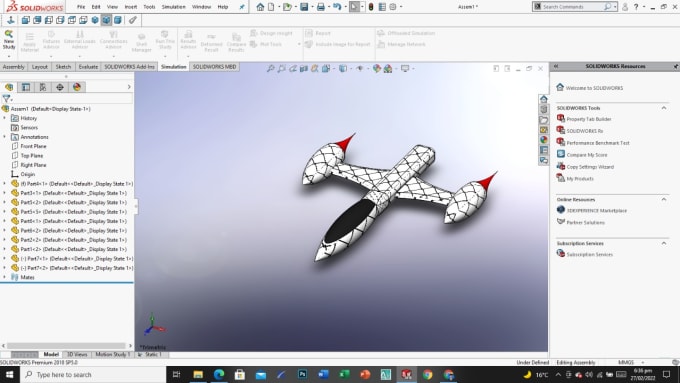The width and height of the screenshot is (680, 383).
Task: Select the Front Plane tree item
Action: point(33,146)
